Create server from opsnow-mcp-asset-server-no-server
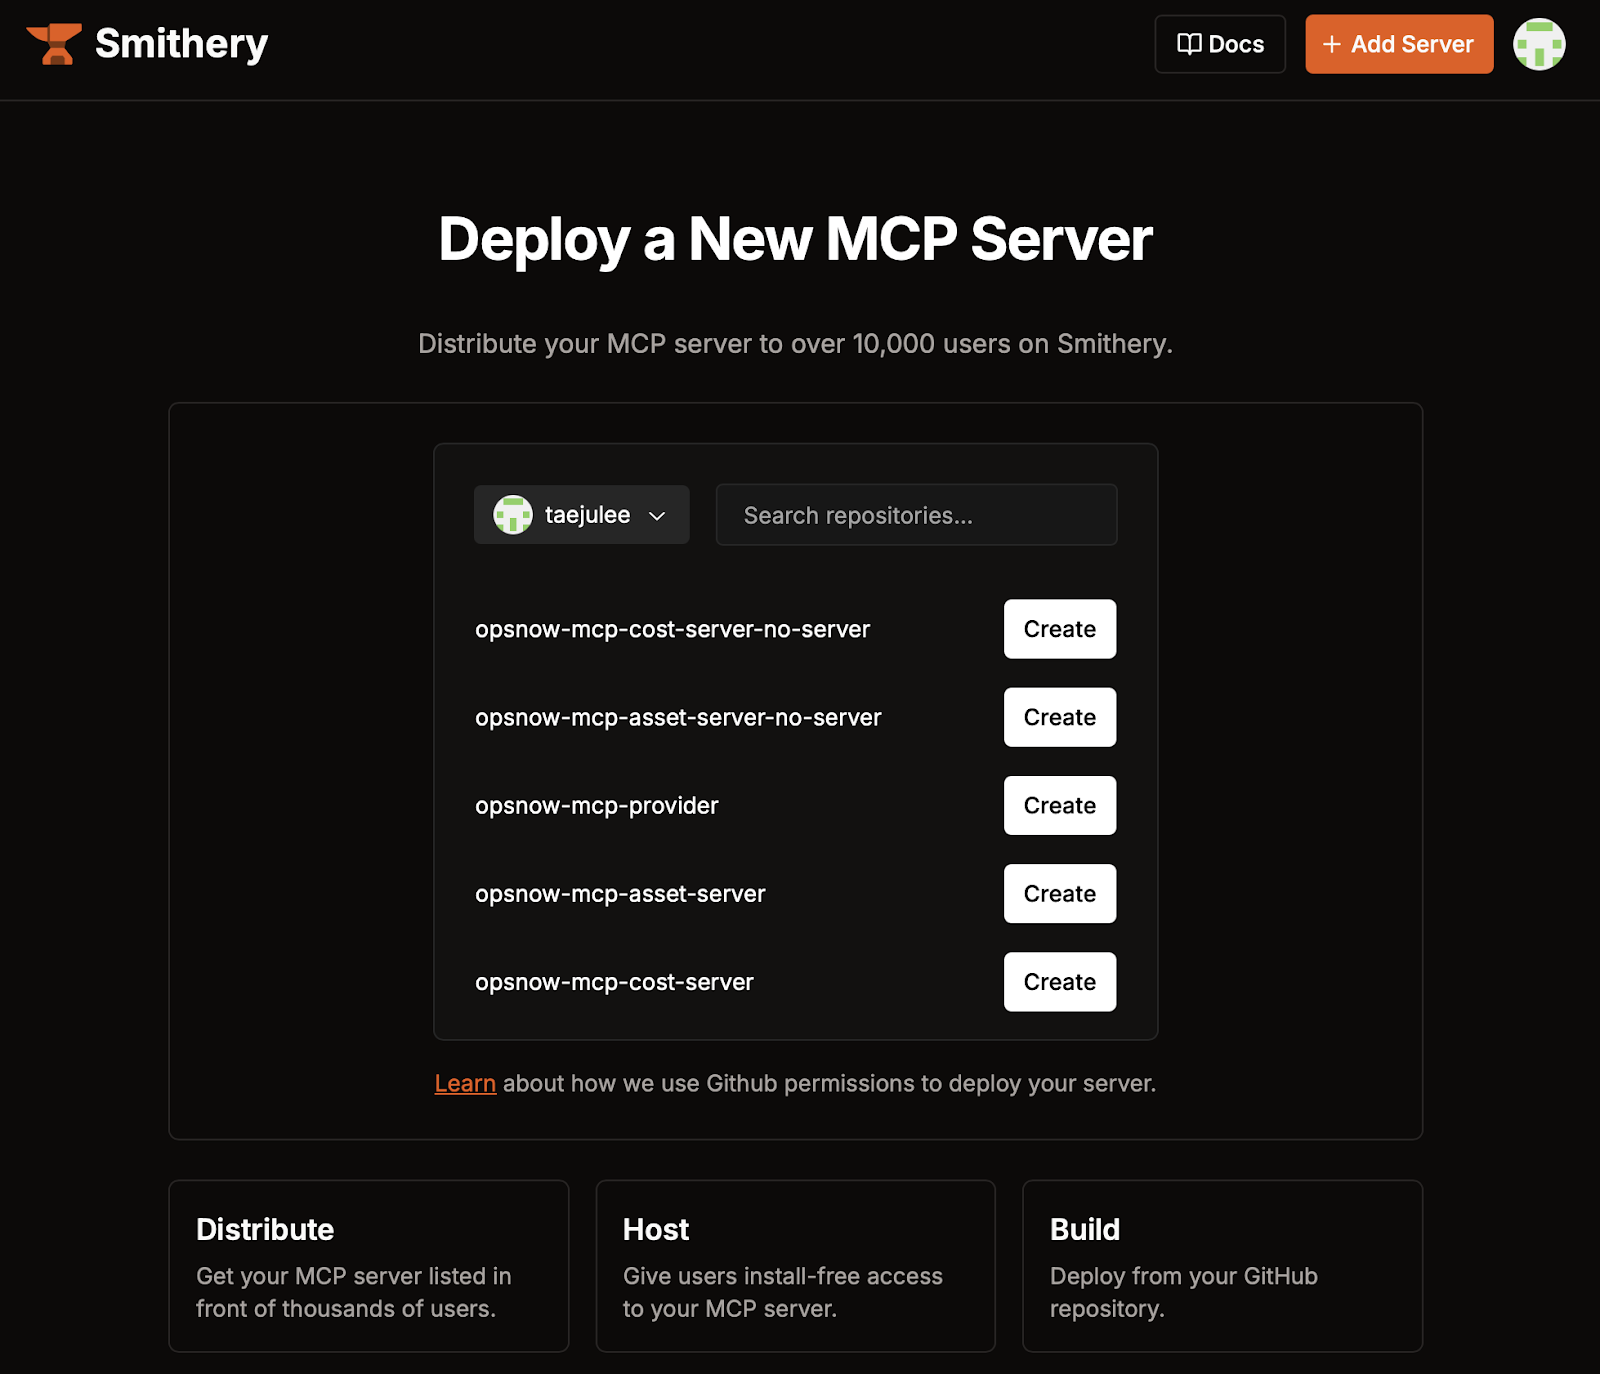The width and height of the screenshot is (1600, 1374). tap(1060, 717)
